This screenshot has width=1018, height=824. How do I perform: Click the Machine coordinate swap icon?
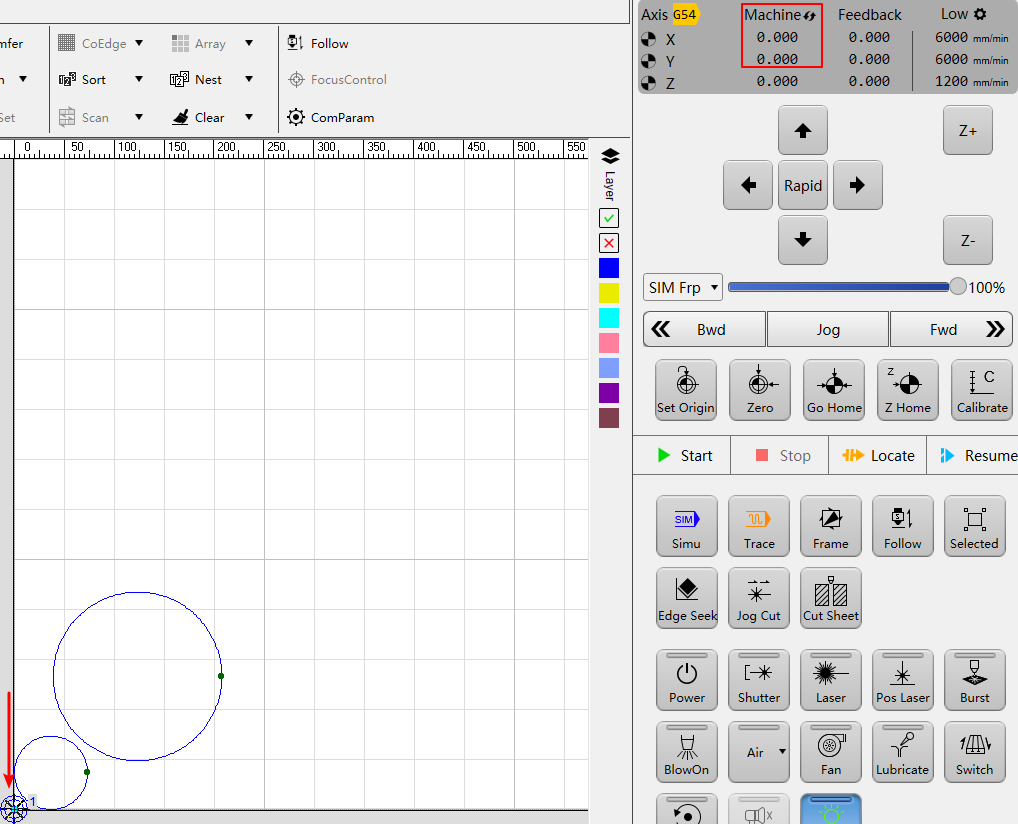pos(810,15)
